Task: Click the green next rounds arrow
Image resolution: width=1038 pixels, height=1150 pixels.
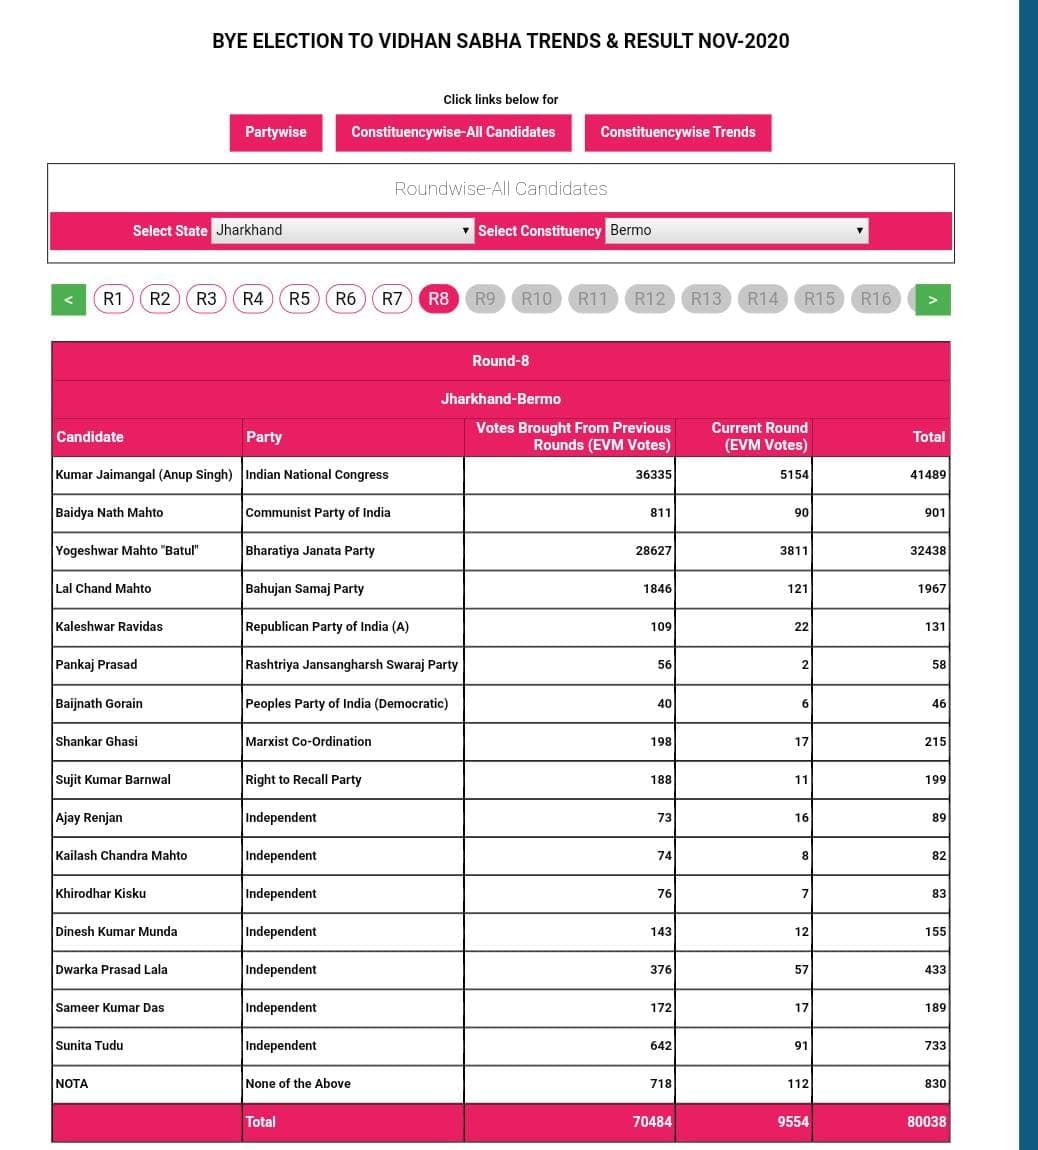Action: 932,299
